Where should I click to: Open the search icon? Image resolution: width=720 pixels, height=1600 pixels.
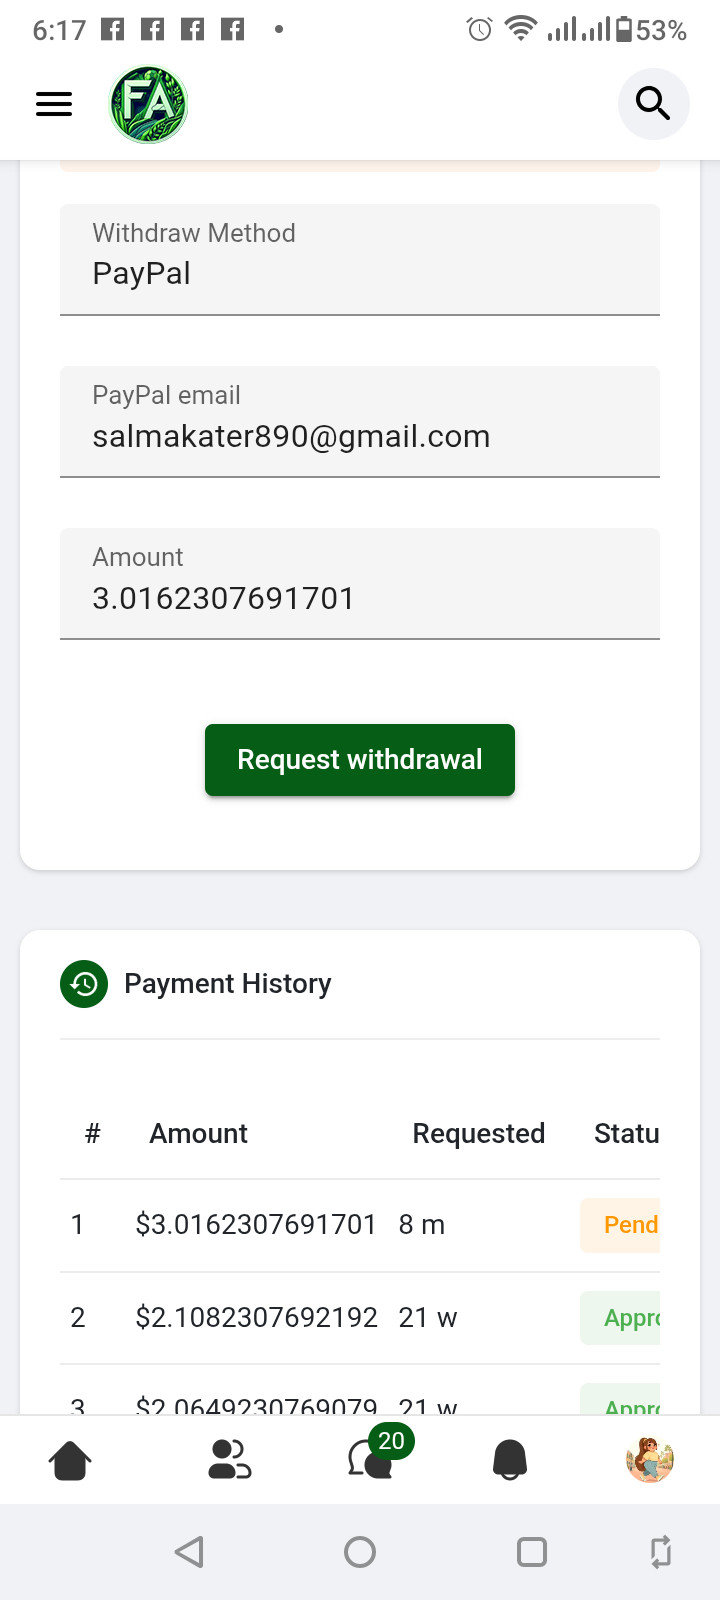[653, 104]
